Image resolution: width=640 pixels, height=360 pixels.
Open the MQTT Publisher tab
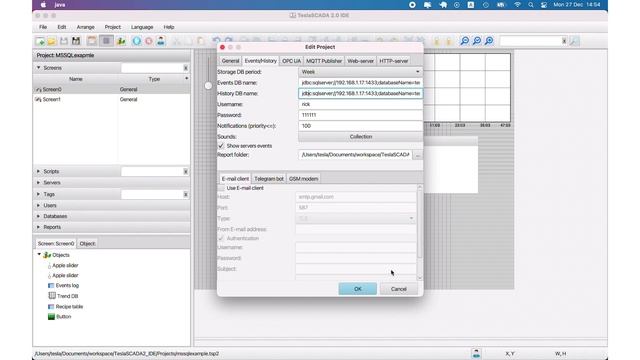pos(324,61)
